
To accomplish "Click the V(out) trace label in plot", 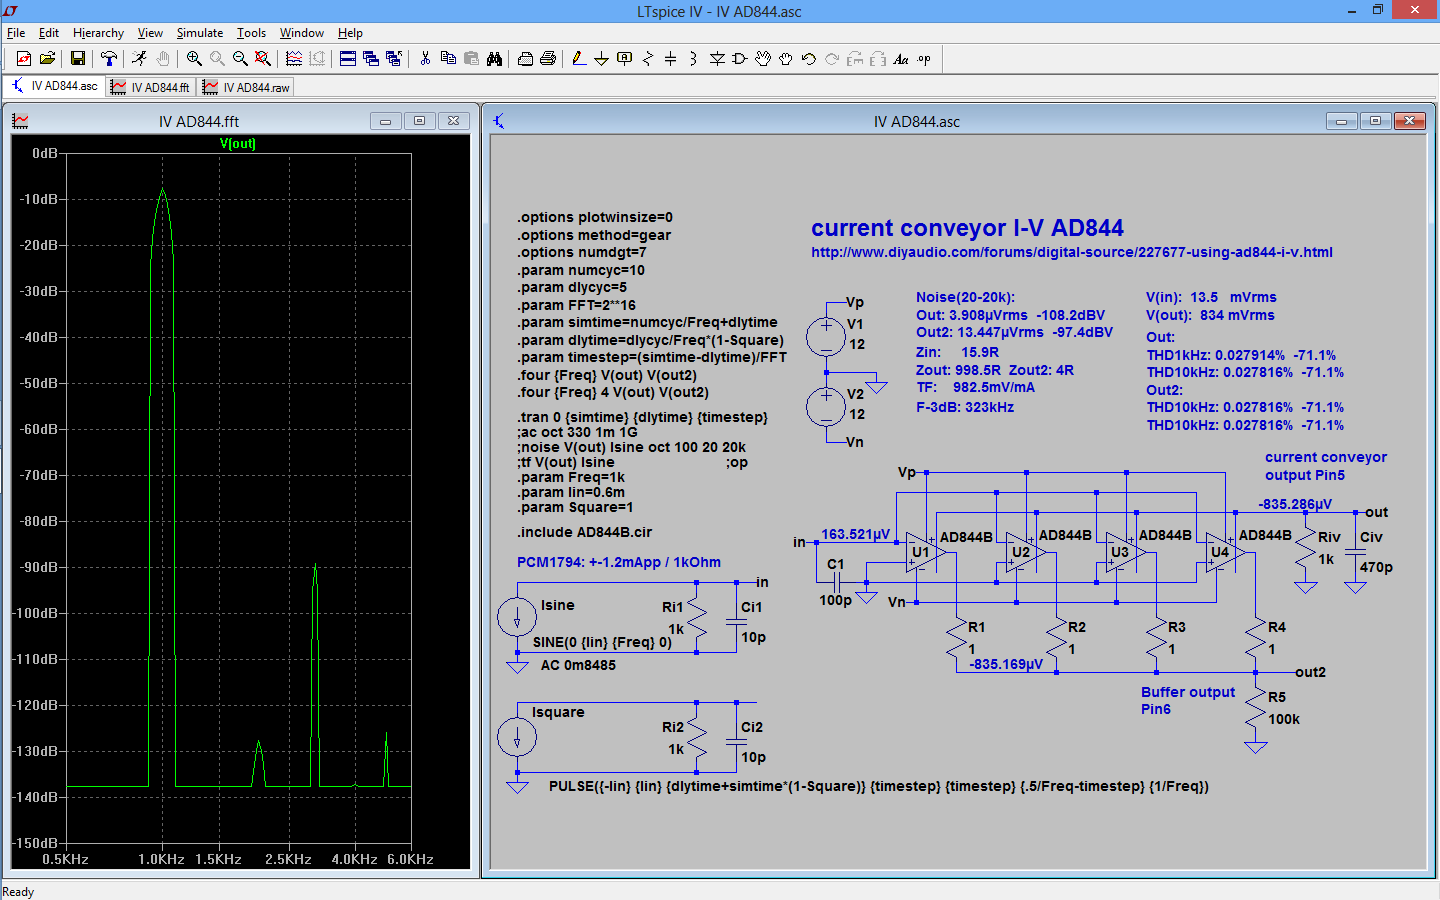I will 238,144.
